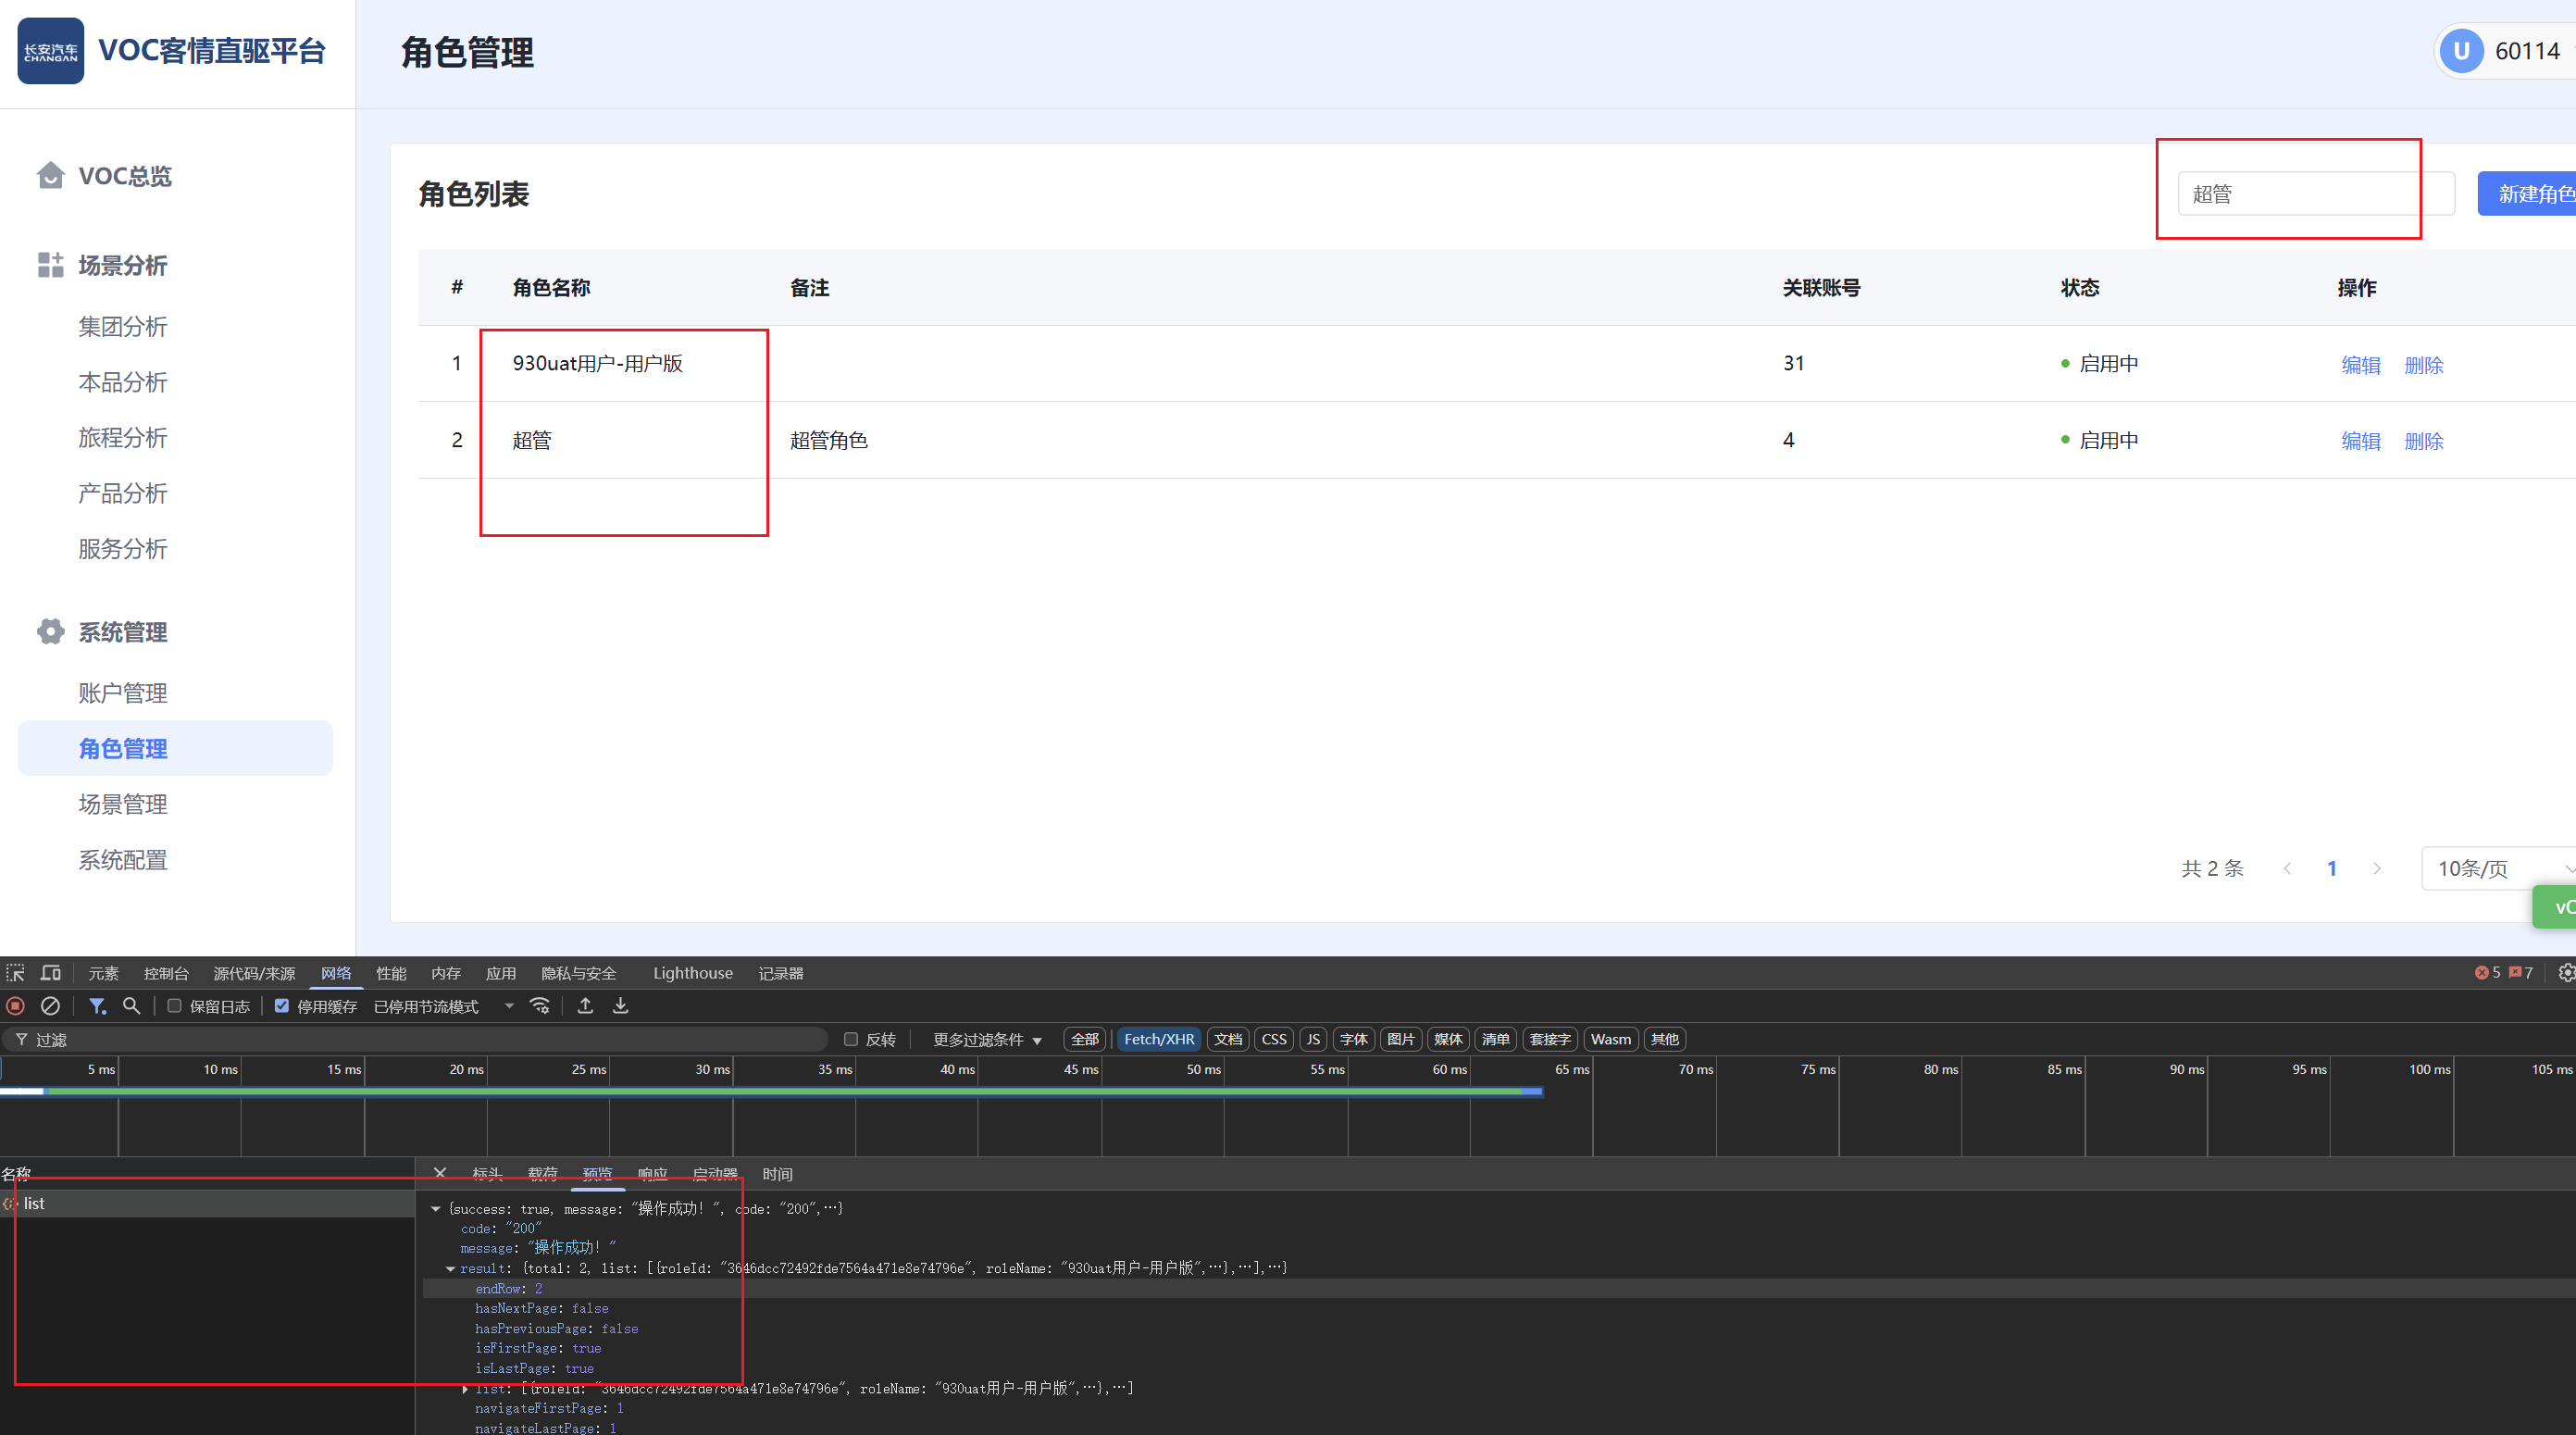Switch to the 控制台 devtools tab
The image size is (2576, 1435).
click(x=166, y=973)
